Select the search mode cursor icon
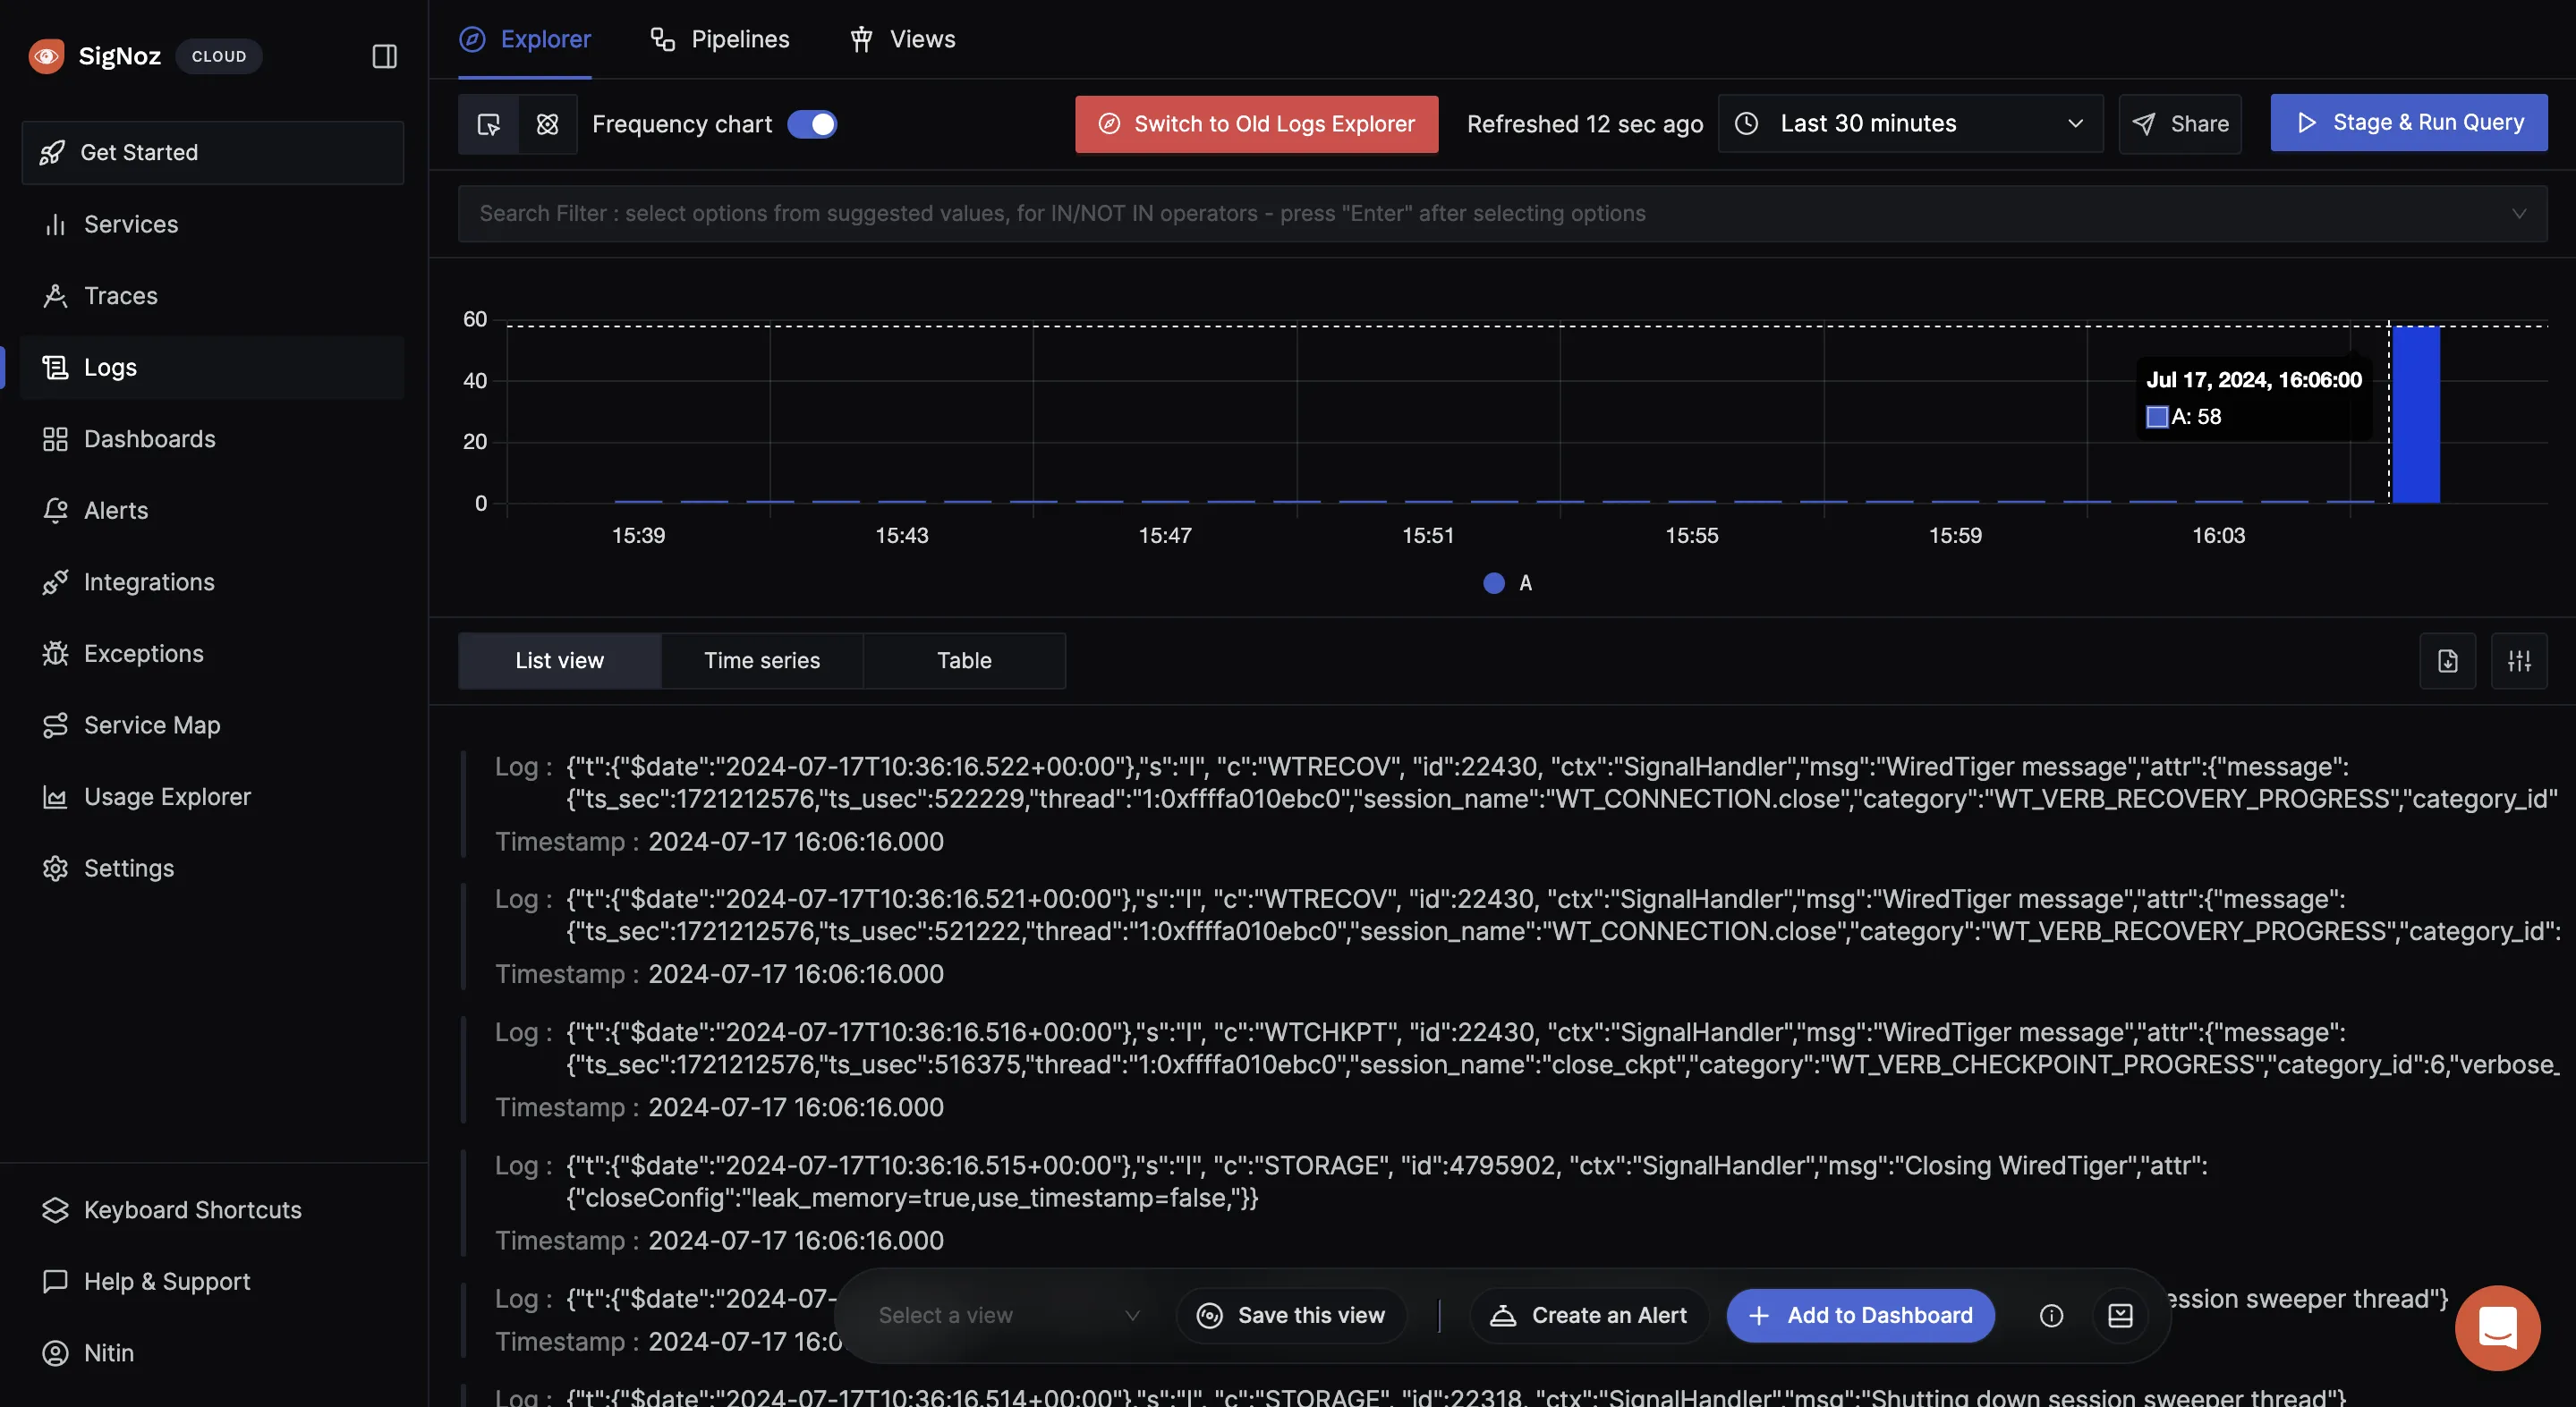This screenshot has height=1407, width=2576. [x=488, y=124]
